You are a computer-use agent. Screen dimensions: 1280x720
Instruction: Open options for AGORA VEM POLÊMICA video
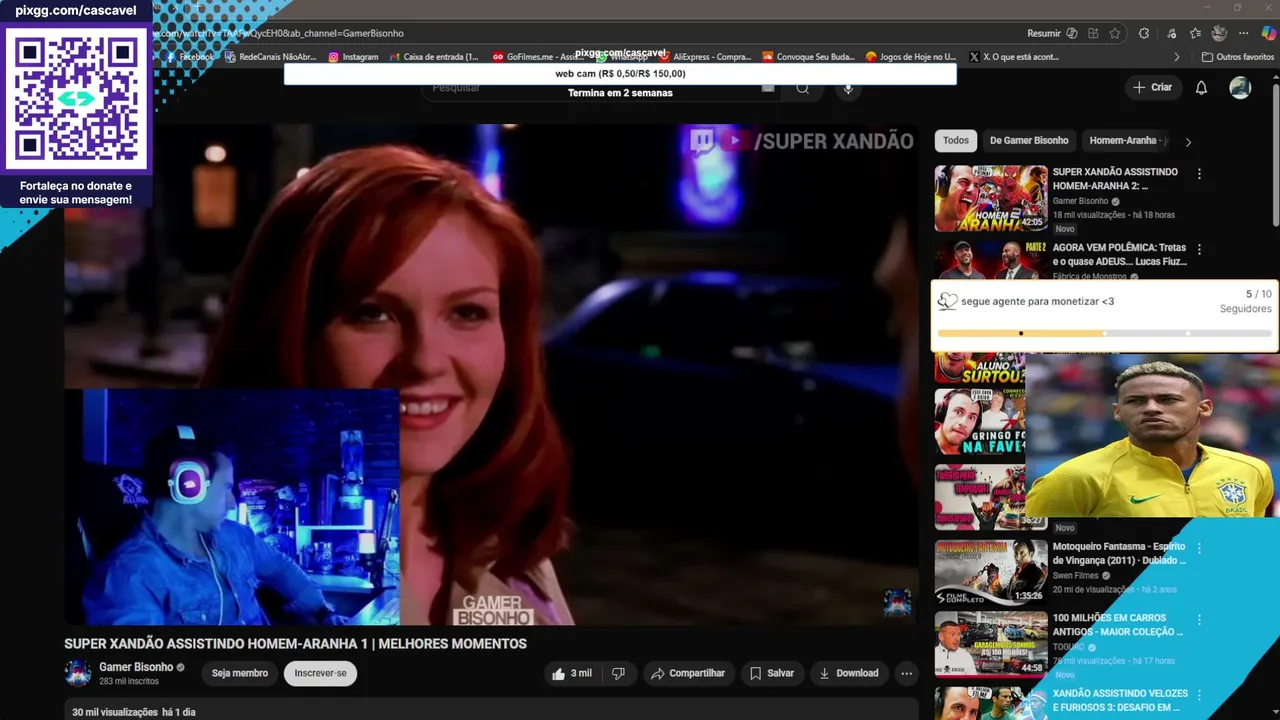tap(1199, 249)
